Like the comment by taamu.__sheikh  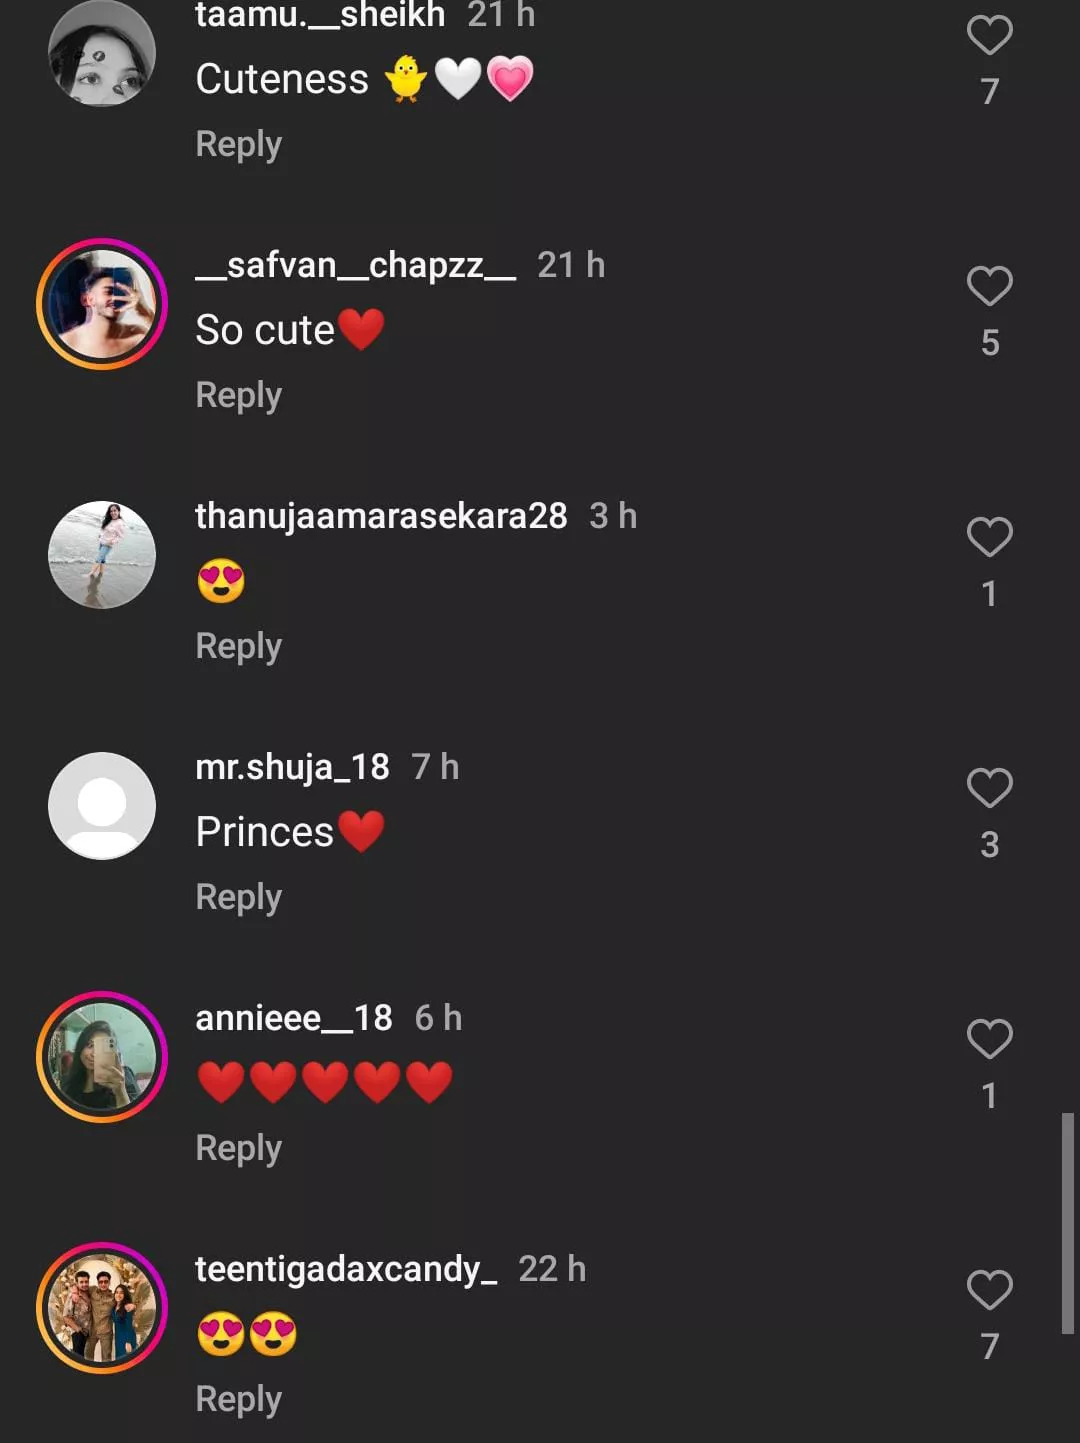989,36
